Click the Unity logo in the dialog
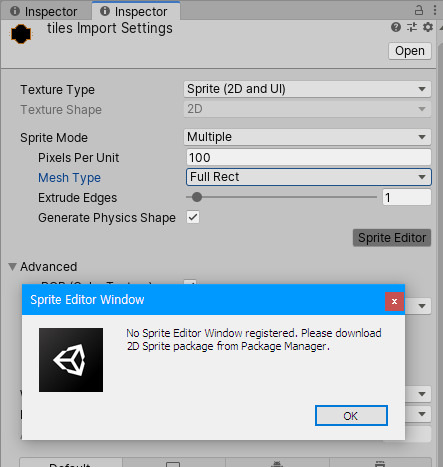This screenshot has height=467, width=443. pos(71,360)
